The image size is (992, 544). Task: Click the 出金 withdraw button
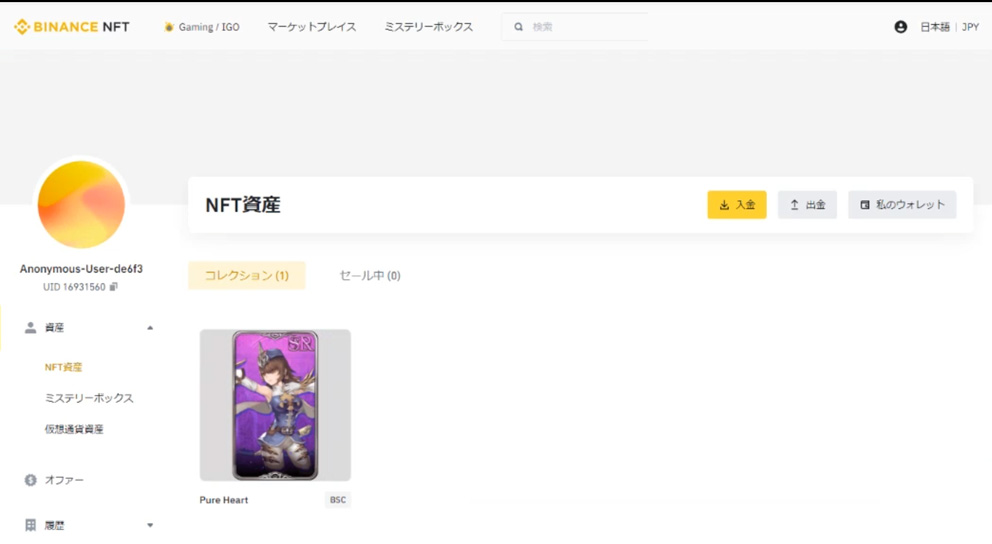click(x=807, y=205)
